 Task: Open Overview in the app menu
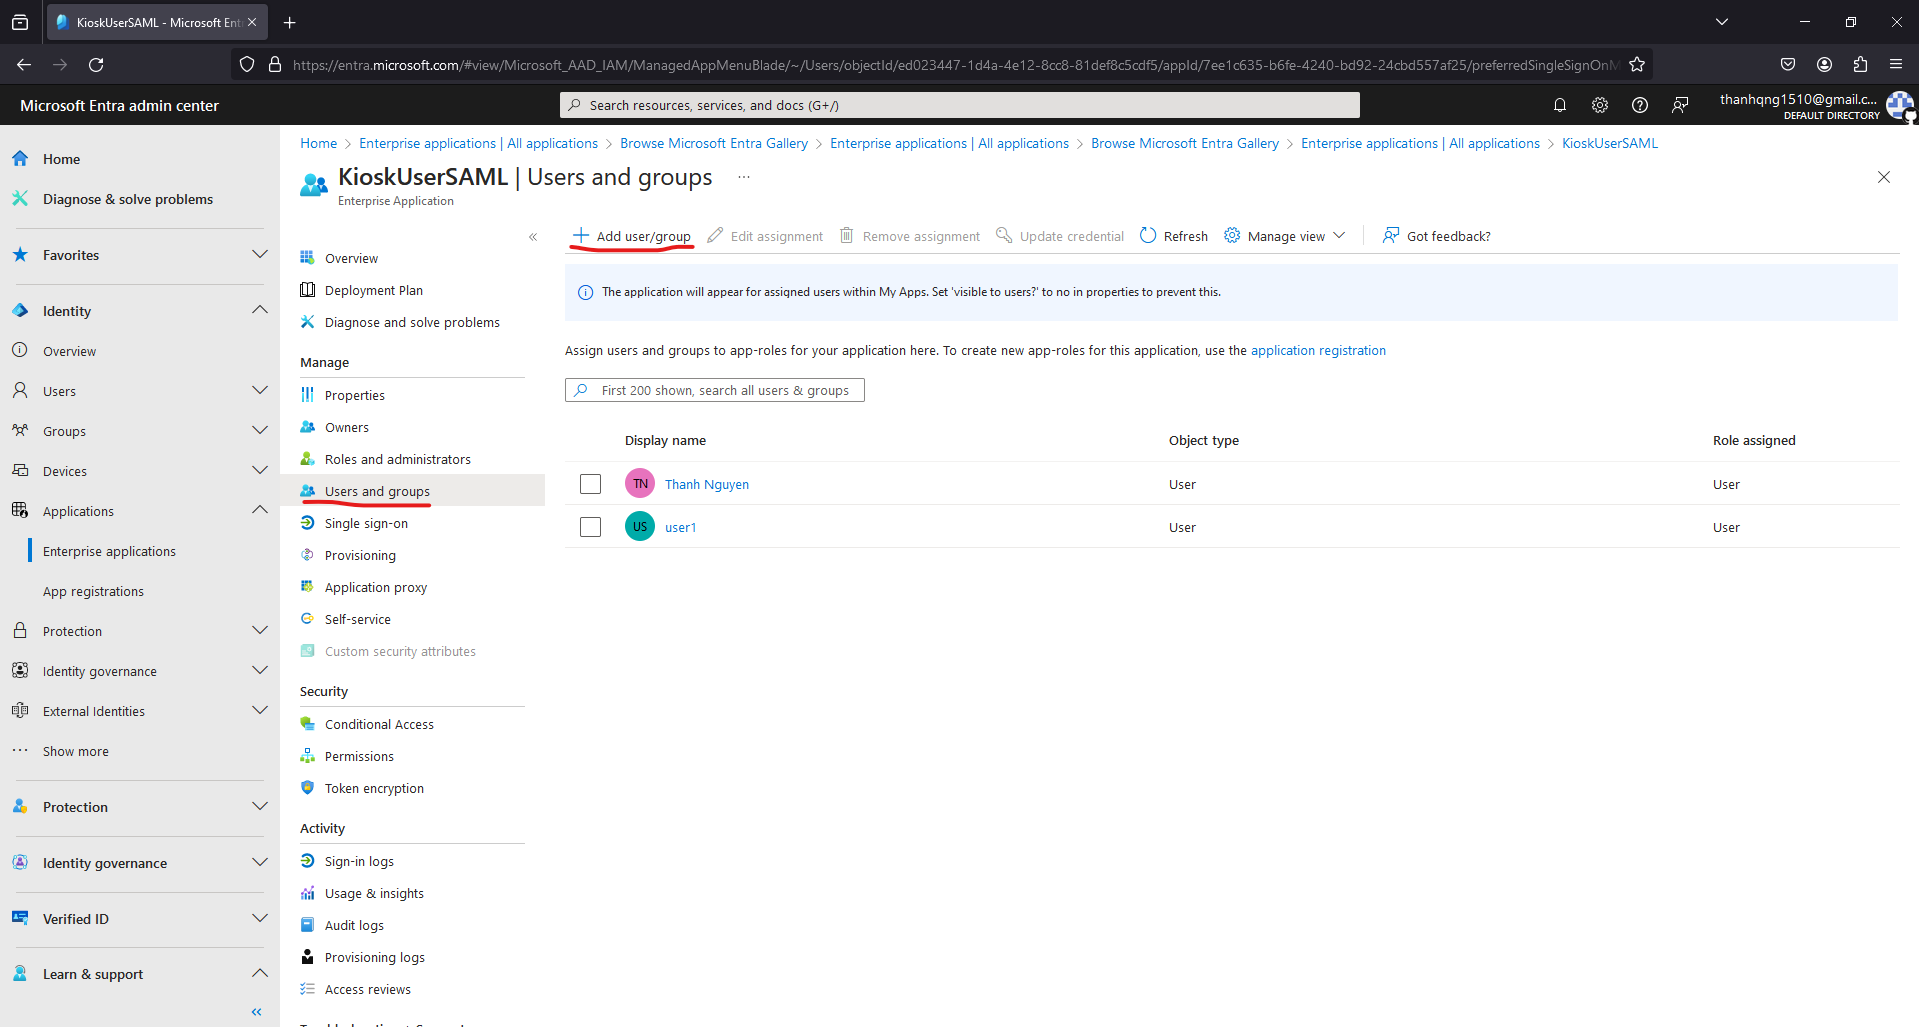pos(351,258)
